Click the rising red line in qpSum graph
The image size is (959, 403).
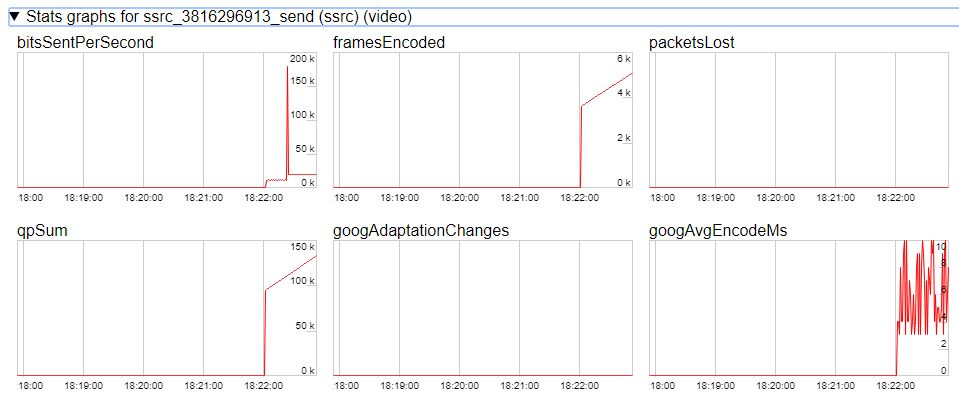pyautogui.click(x=290, y=273)
